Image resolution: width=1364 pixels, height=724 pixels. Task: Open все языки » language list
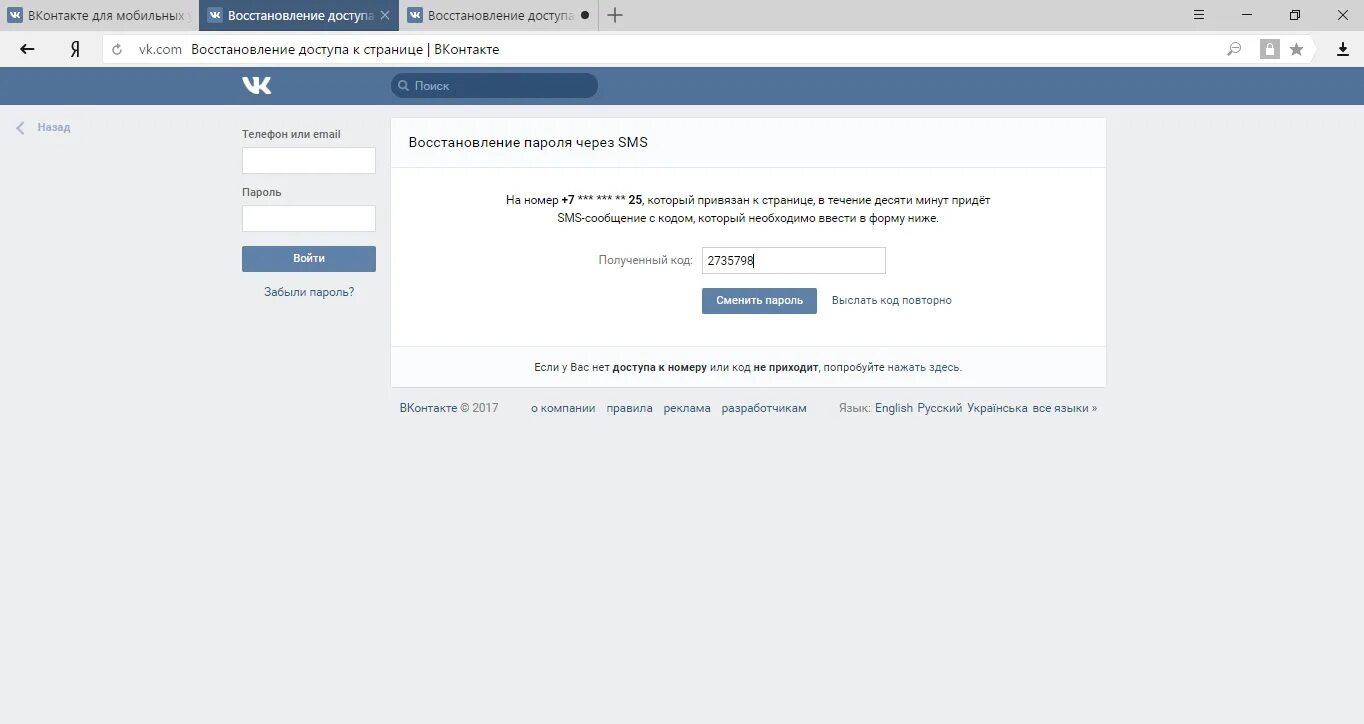click(x=1065, y=408)
